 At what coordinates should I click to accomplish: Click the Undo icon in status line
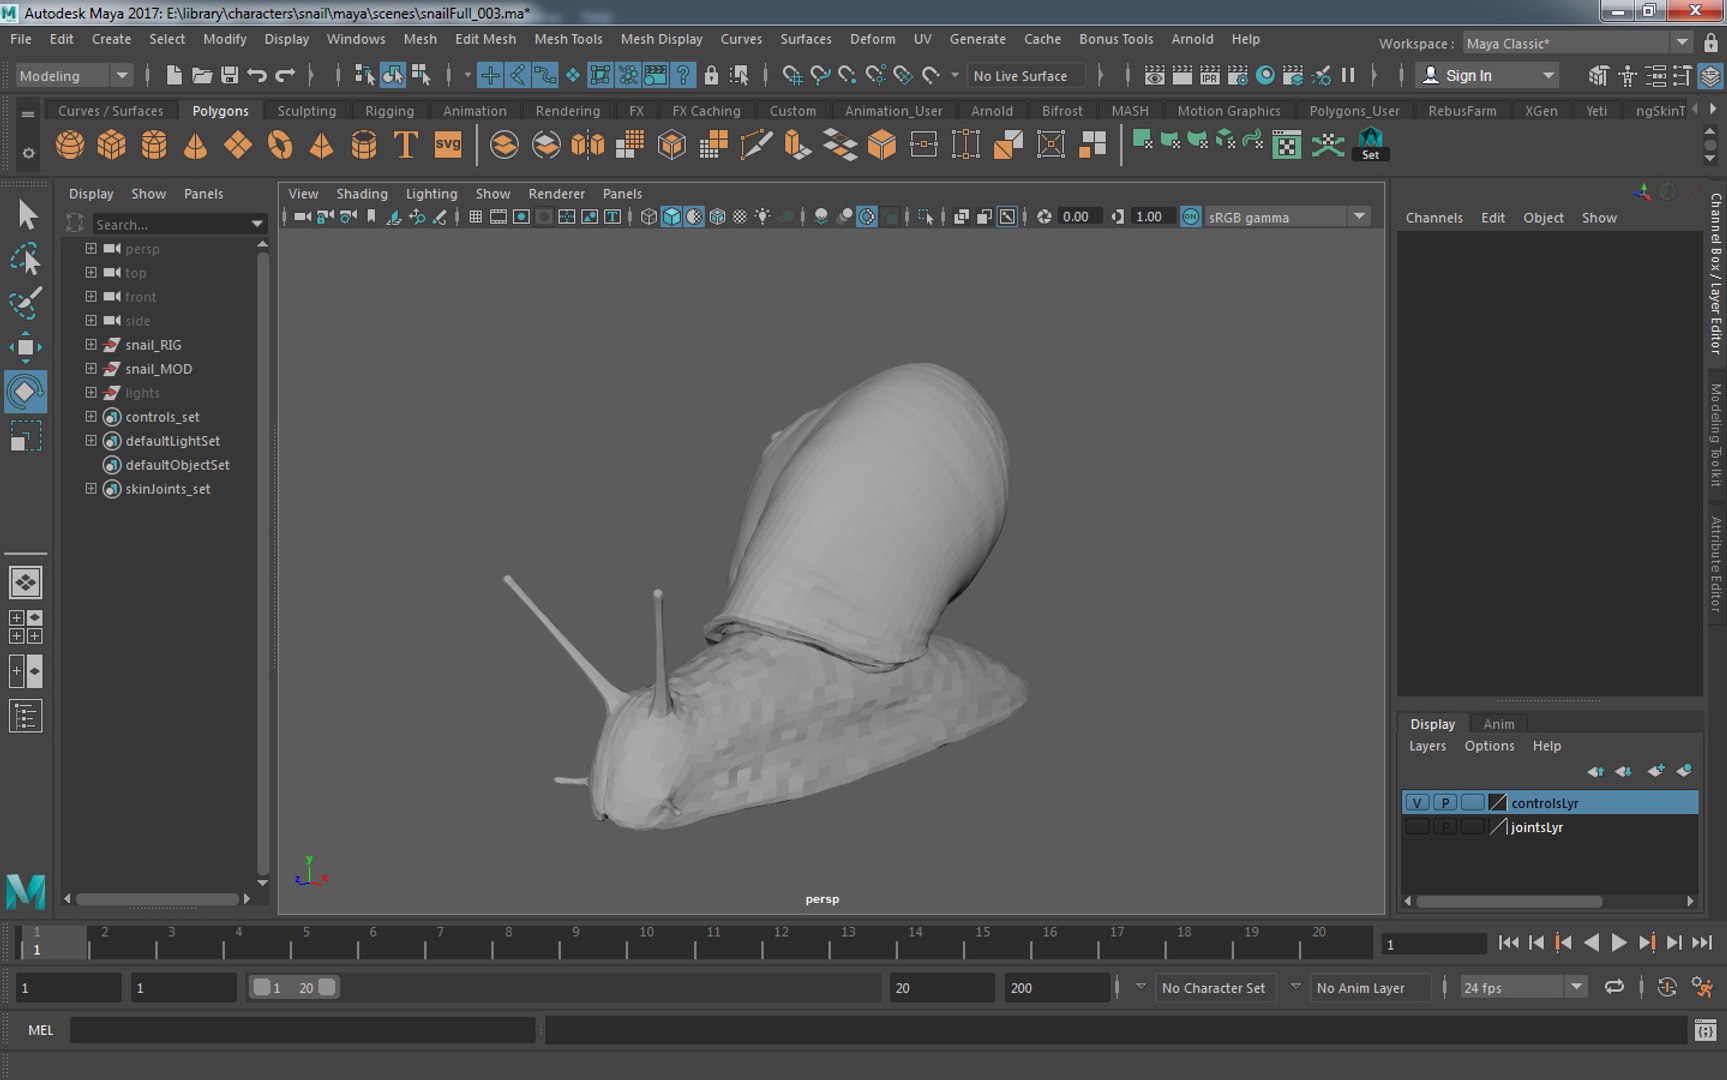pos(257,75)
